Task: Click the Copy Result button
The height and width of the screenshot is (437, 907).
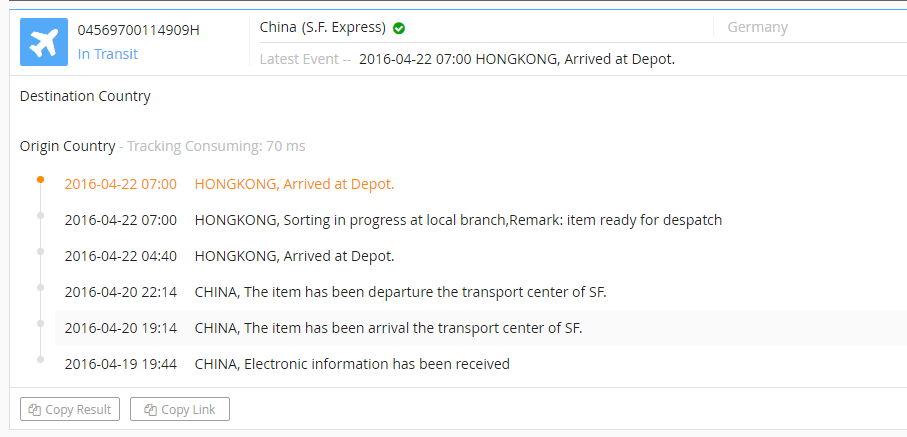Action: [70, 409]
